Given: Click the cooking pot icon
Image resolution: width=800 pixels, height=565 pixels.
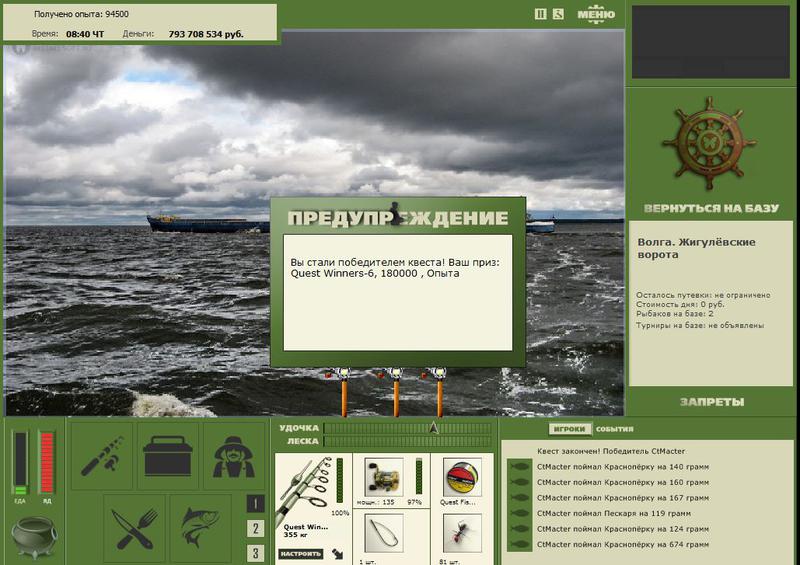Looking at the screenshot, I should pyautogui.click(x=34, y=537).
